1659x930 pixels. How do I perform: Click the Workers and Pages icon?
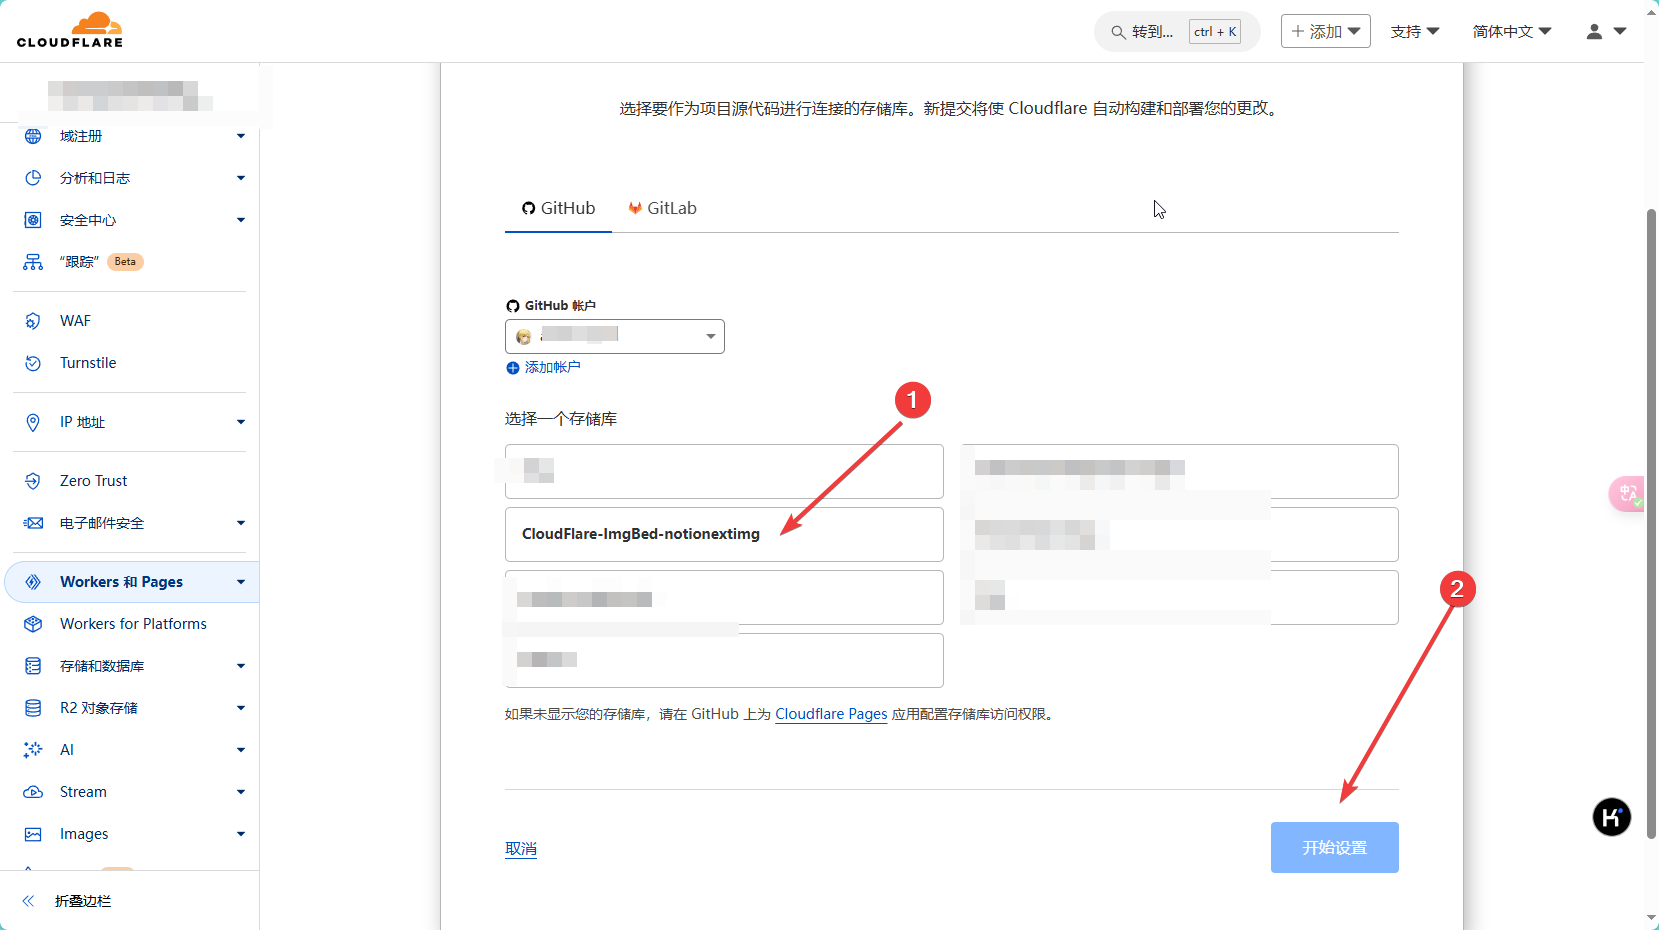[x=33, y=582]
